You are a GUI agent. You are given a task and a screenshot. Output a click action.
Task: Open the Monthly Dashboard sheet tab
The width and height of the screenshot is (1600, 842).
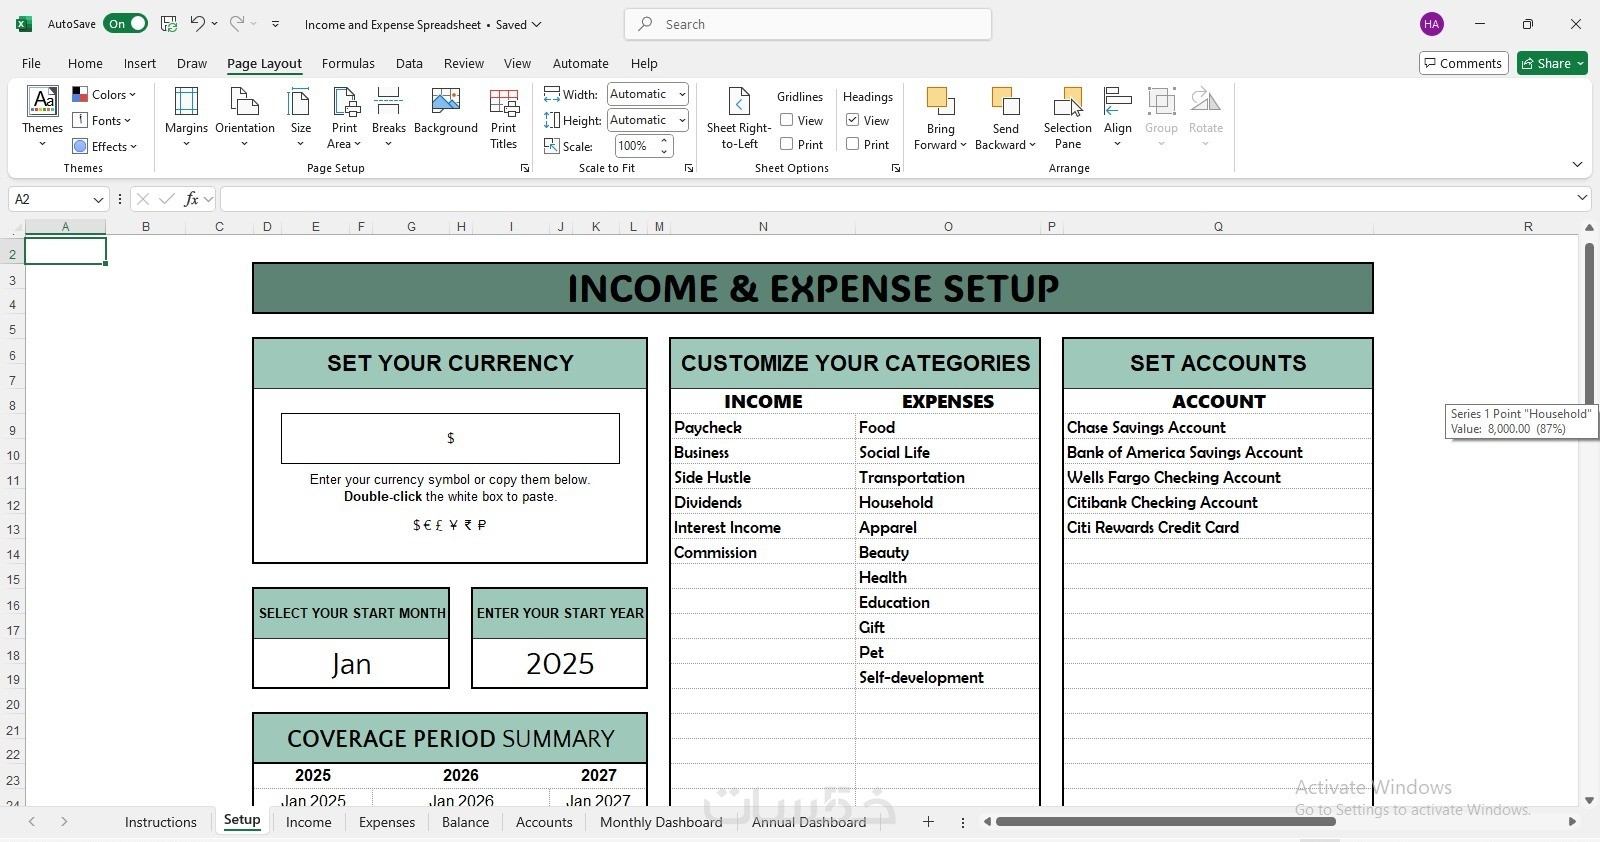[x=661, y=822]
